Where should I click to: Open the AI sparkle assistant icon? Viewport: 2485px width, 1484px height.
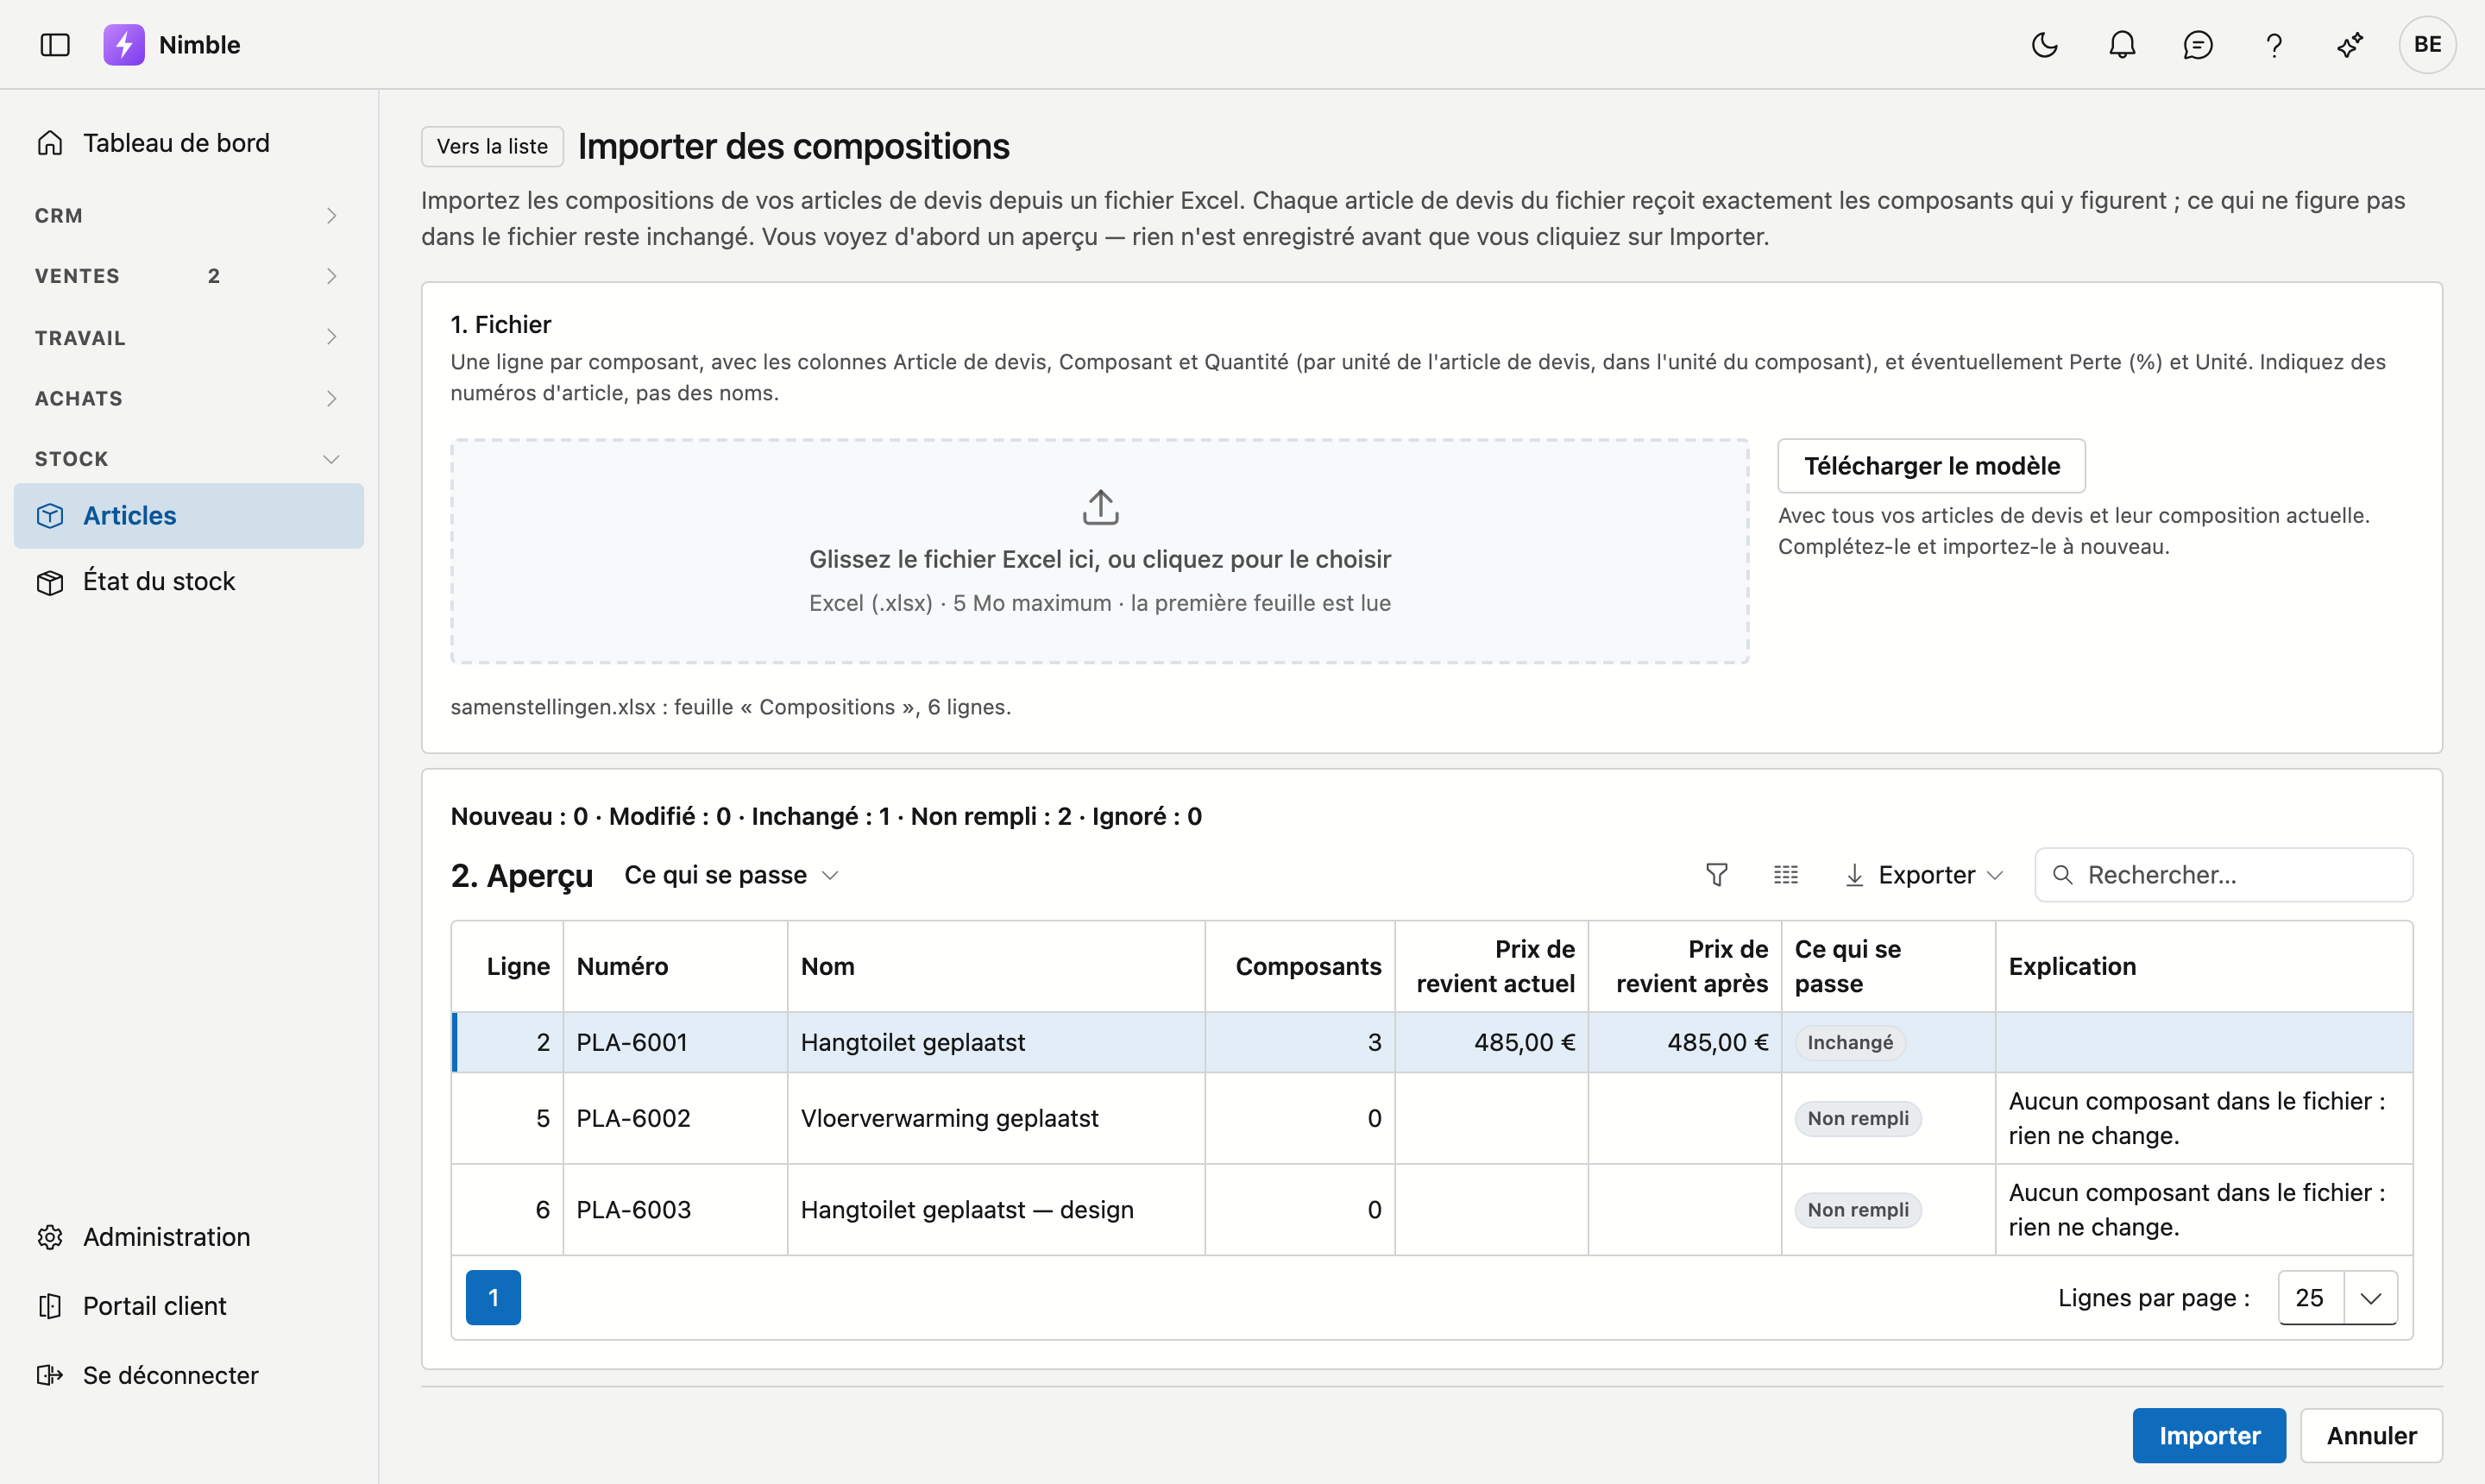point(2350,45)
